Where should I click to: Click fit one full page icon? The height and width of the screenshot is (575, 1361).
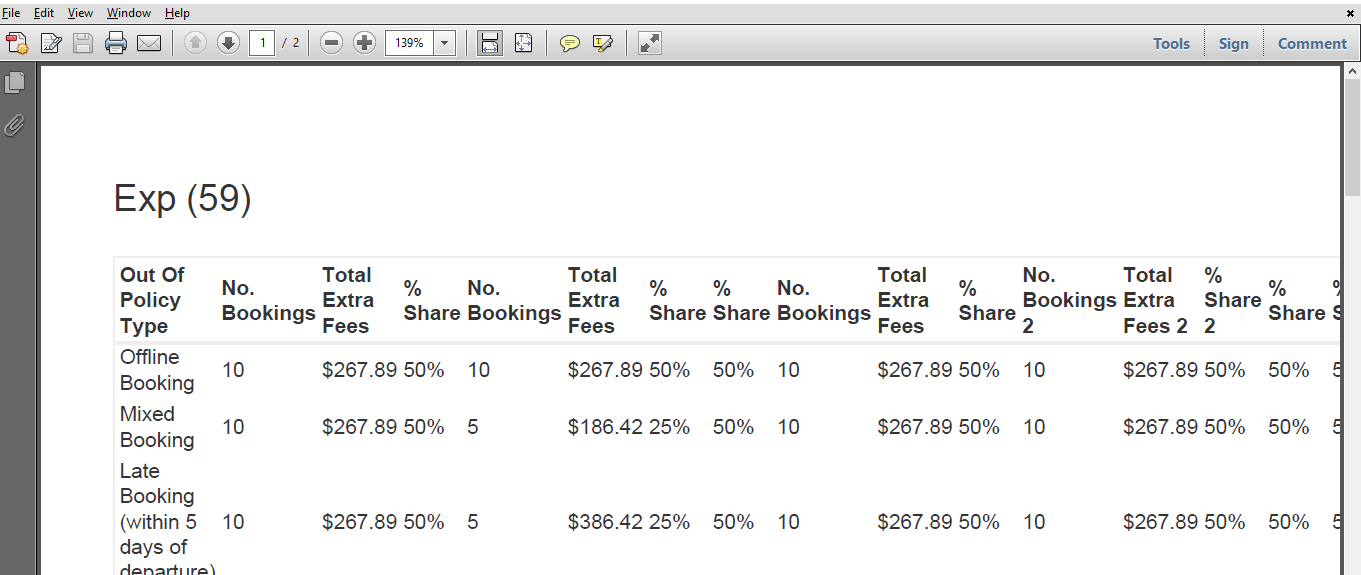pyautogui.click(x=523, y=43)
